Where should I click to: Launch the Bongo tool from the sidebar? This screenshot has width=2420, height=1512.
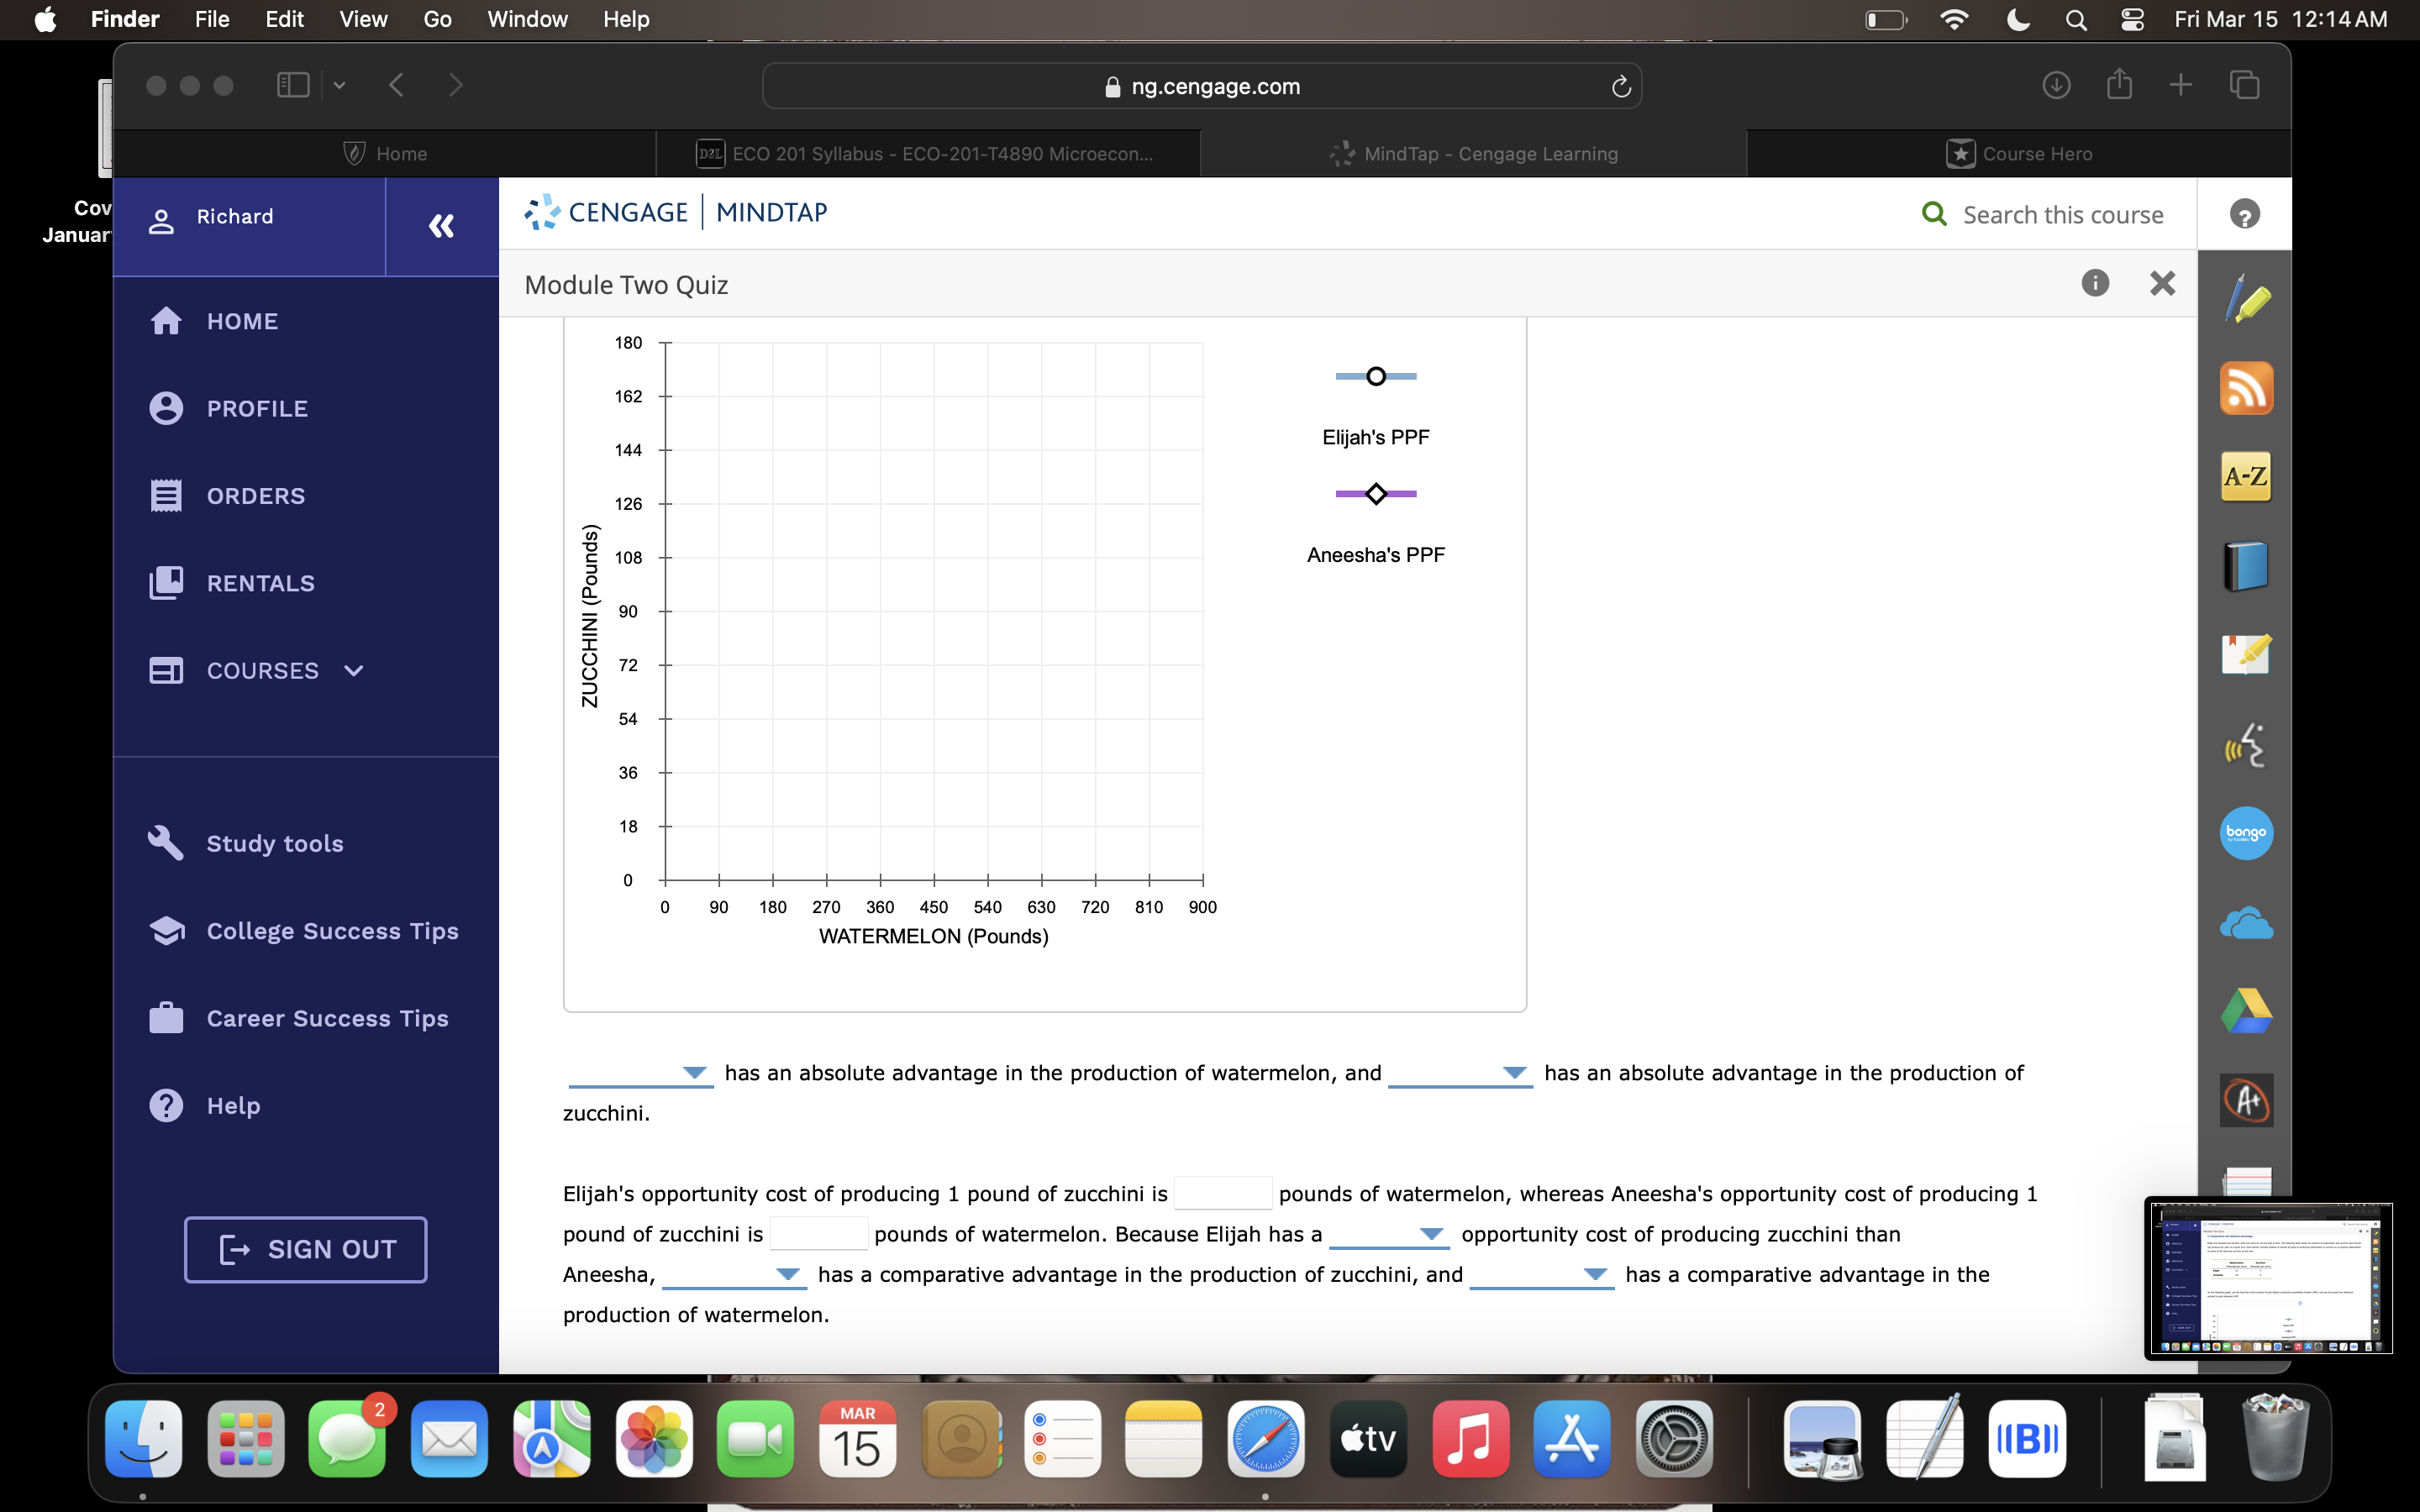click(x=2246, y=833)
